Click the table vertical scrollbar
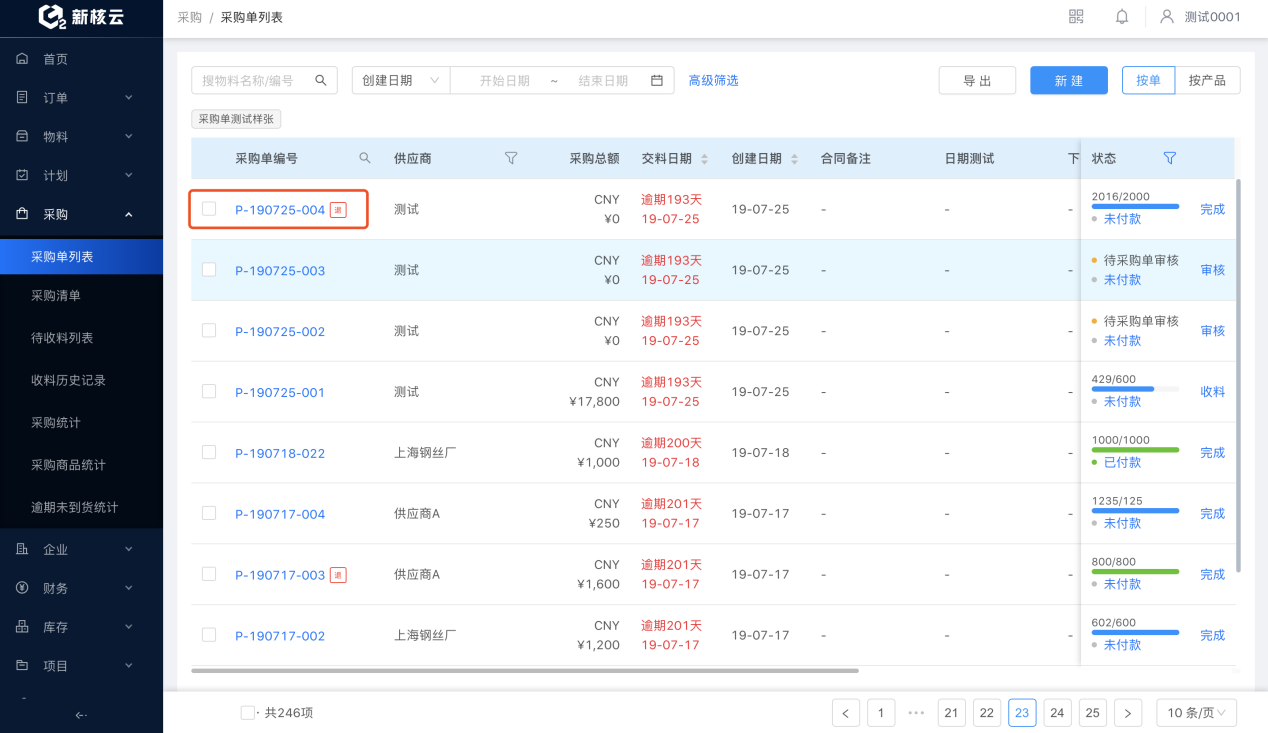The height and width of the screenshot is (733, 1268). [x=1239, y=375]
